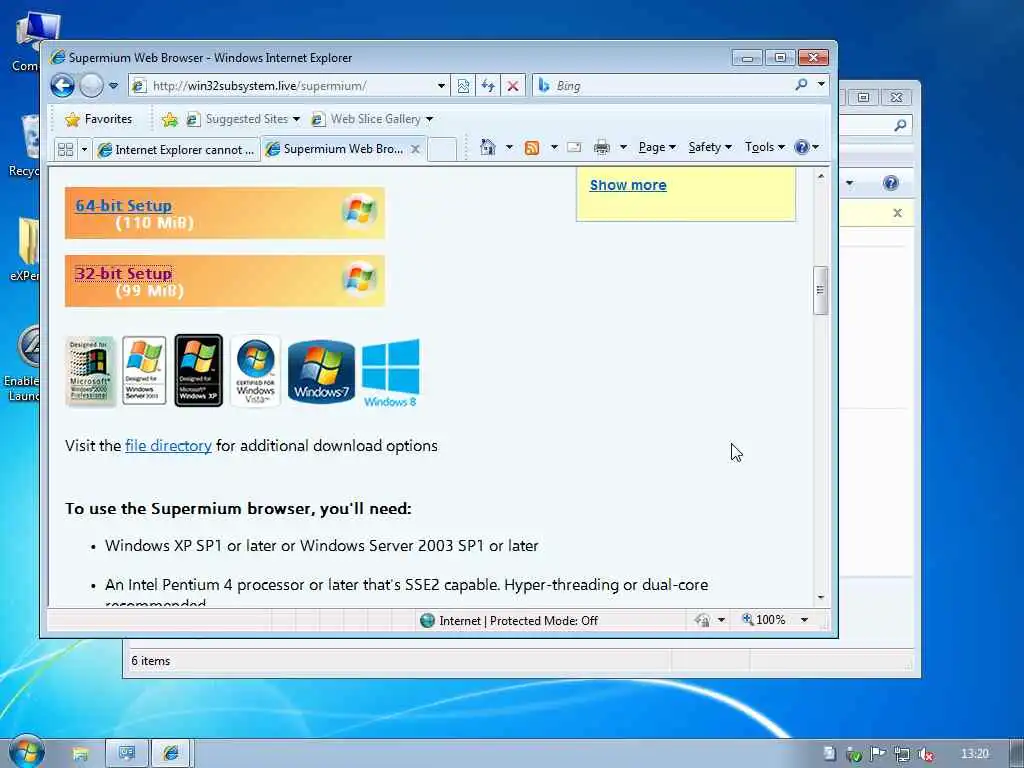Open the Page menu
Image resolution: width=1024 pixels, height=768 pixels.
[x=657, y=147]
